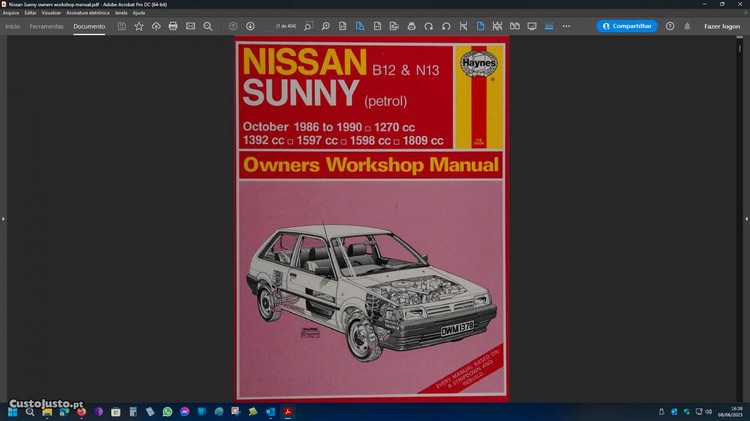Click the save file icon
The width and height of the screenshot is (750, 421).
(x=122, y=26)
